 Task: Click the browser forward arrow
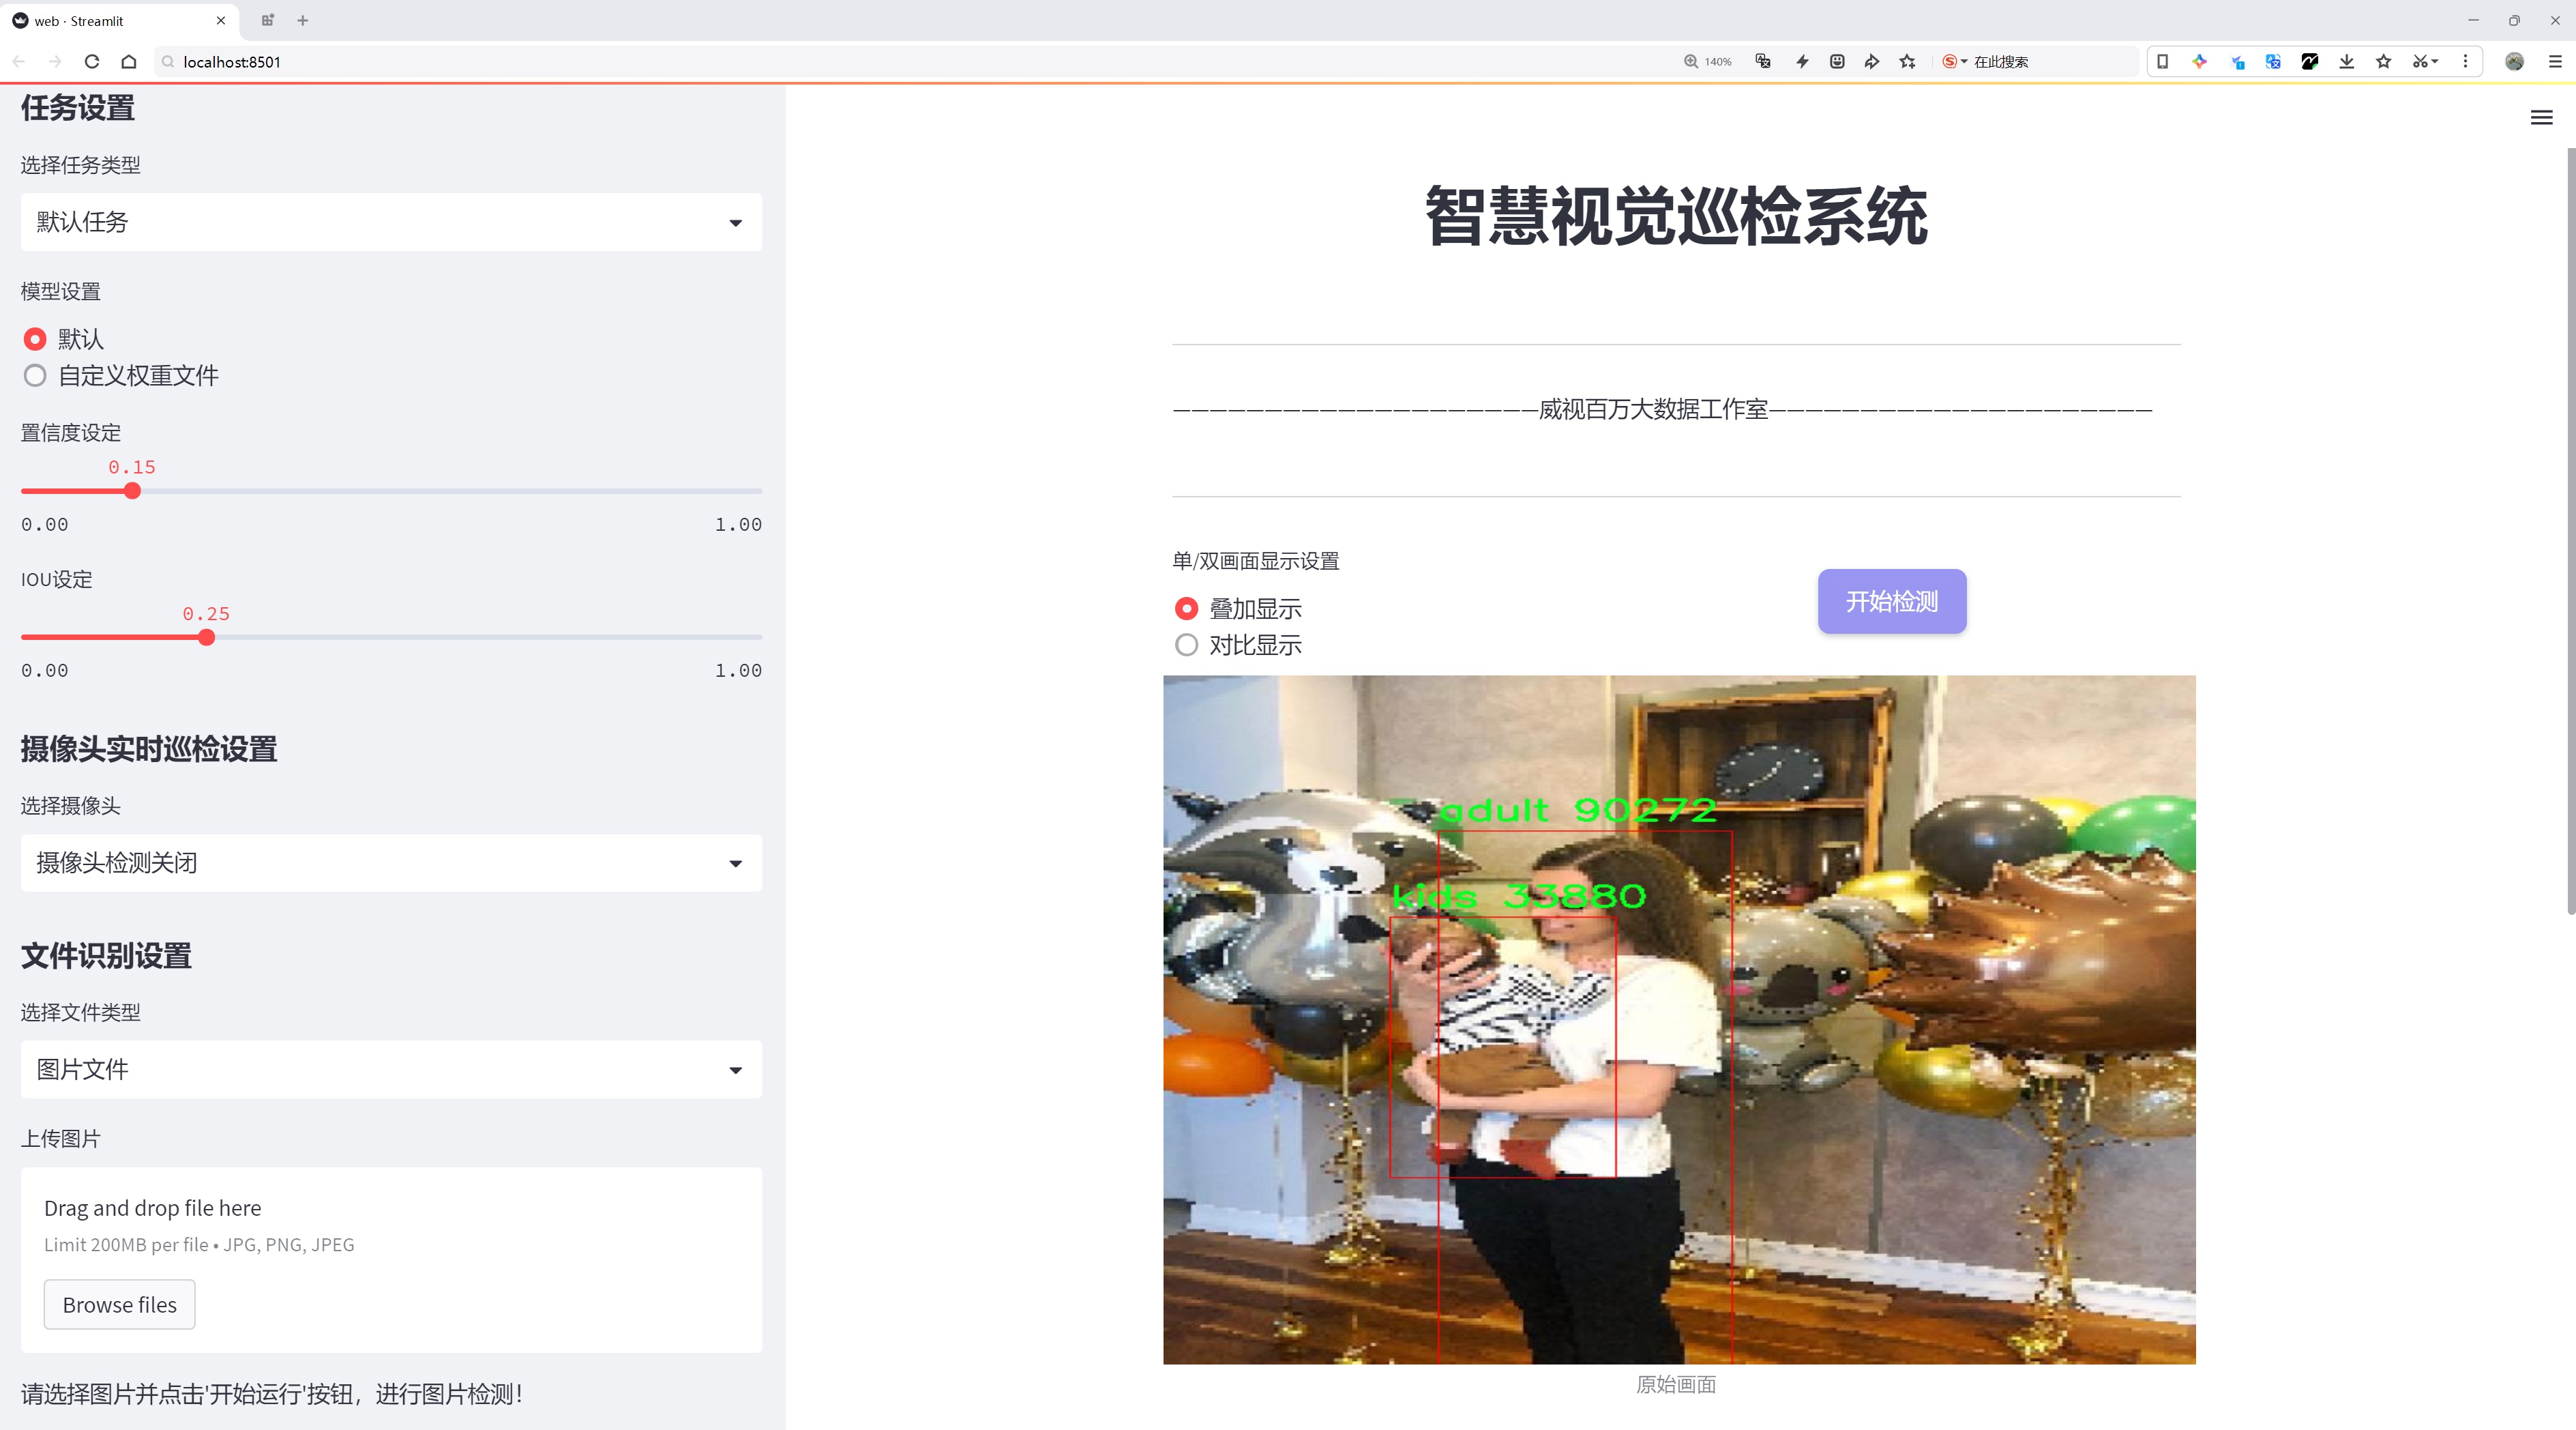click(55, 61)
